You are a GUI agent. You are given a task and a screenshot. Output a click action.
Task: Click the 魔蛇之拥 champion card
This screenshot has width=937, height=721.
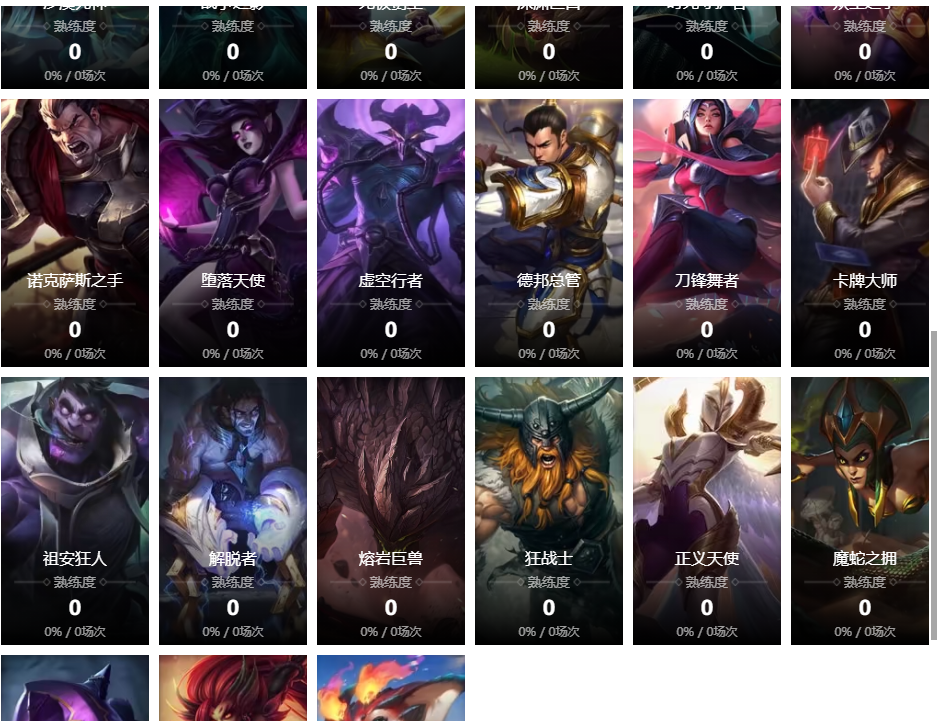(860, 511)
